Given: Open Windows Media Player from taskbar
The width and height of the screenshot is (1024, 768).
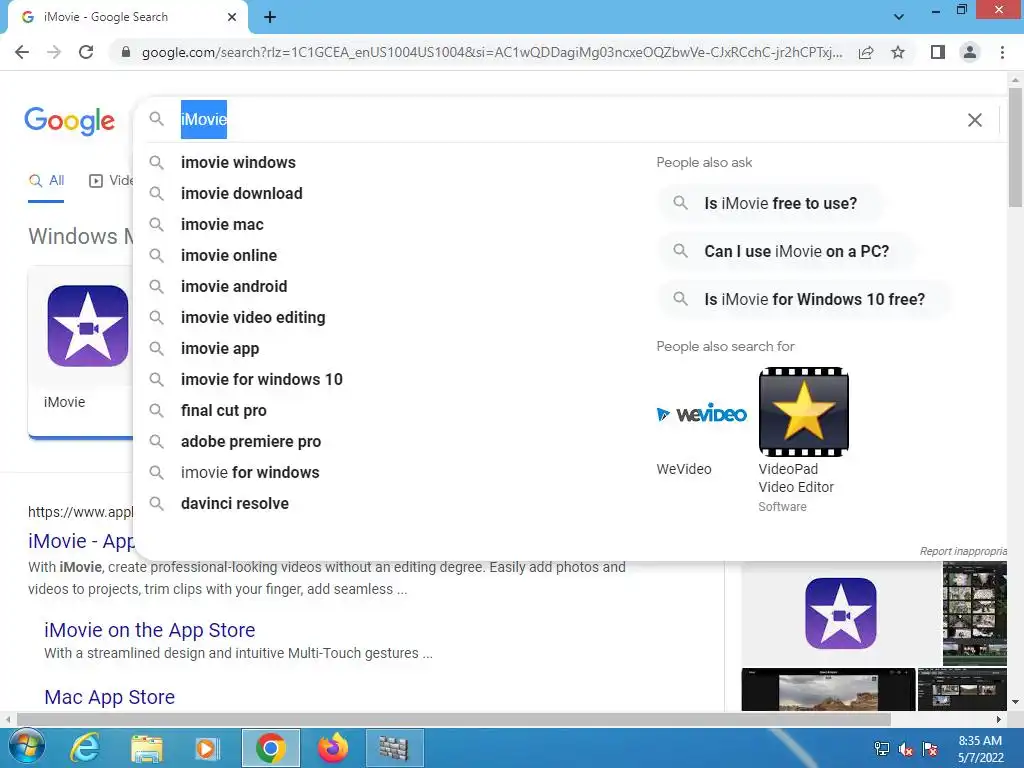Looking at the screenshot, I should [x=207, y=748].
